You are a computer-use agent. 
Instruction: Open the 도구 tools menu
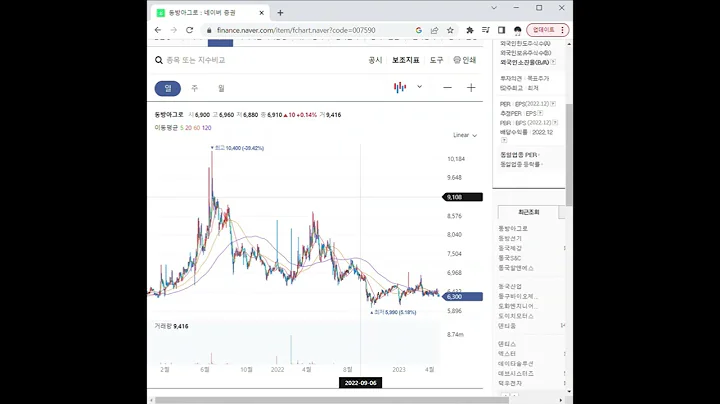[436, 60]
